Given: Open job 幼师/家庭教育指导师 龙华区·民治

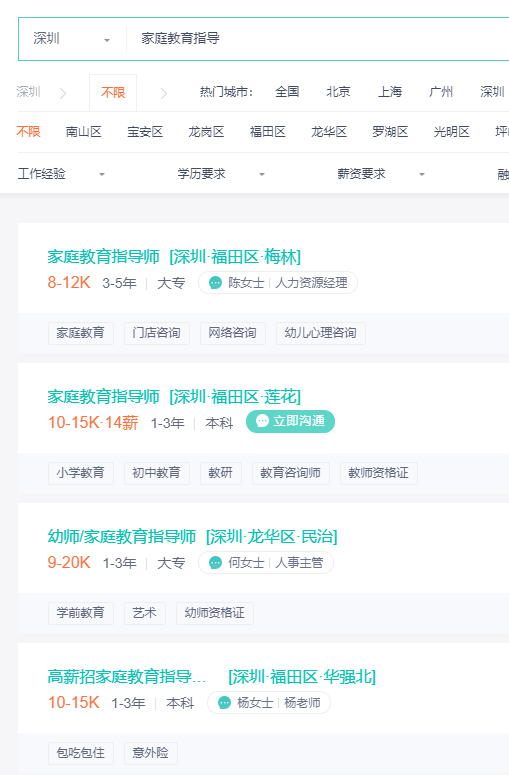Looking at the screenshot, I should tap(192, 536).
